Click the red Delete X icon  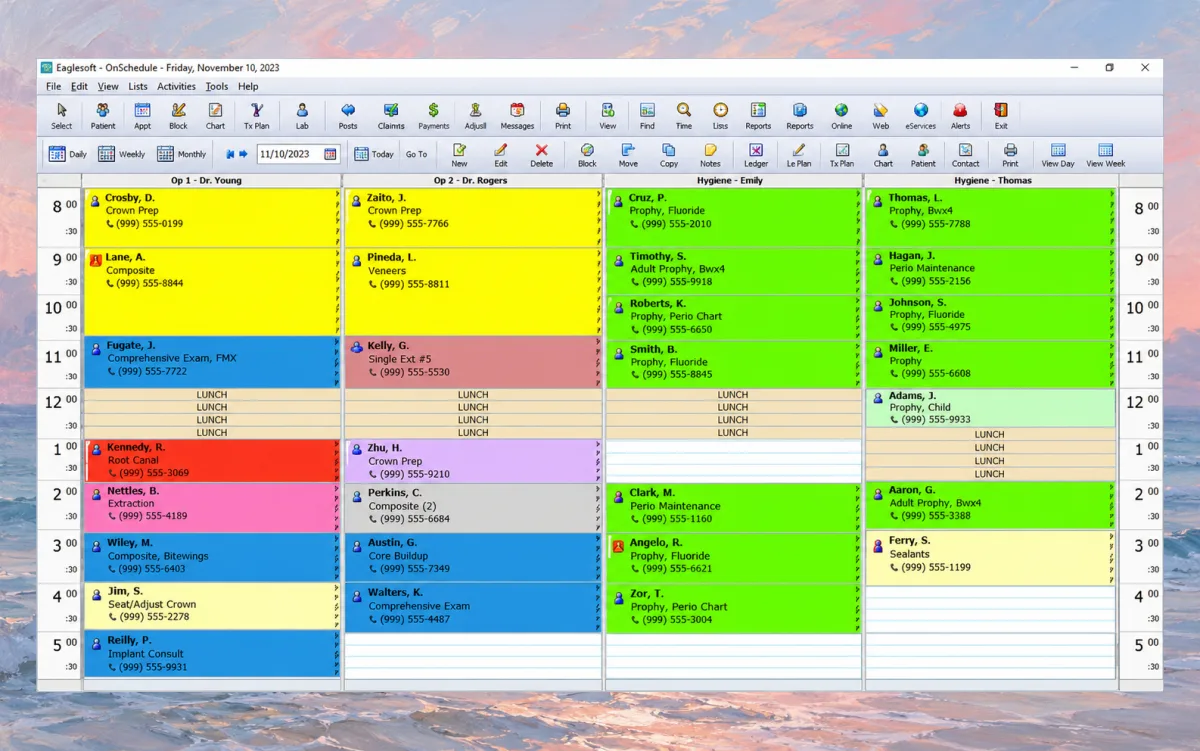point(541,155)
